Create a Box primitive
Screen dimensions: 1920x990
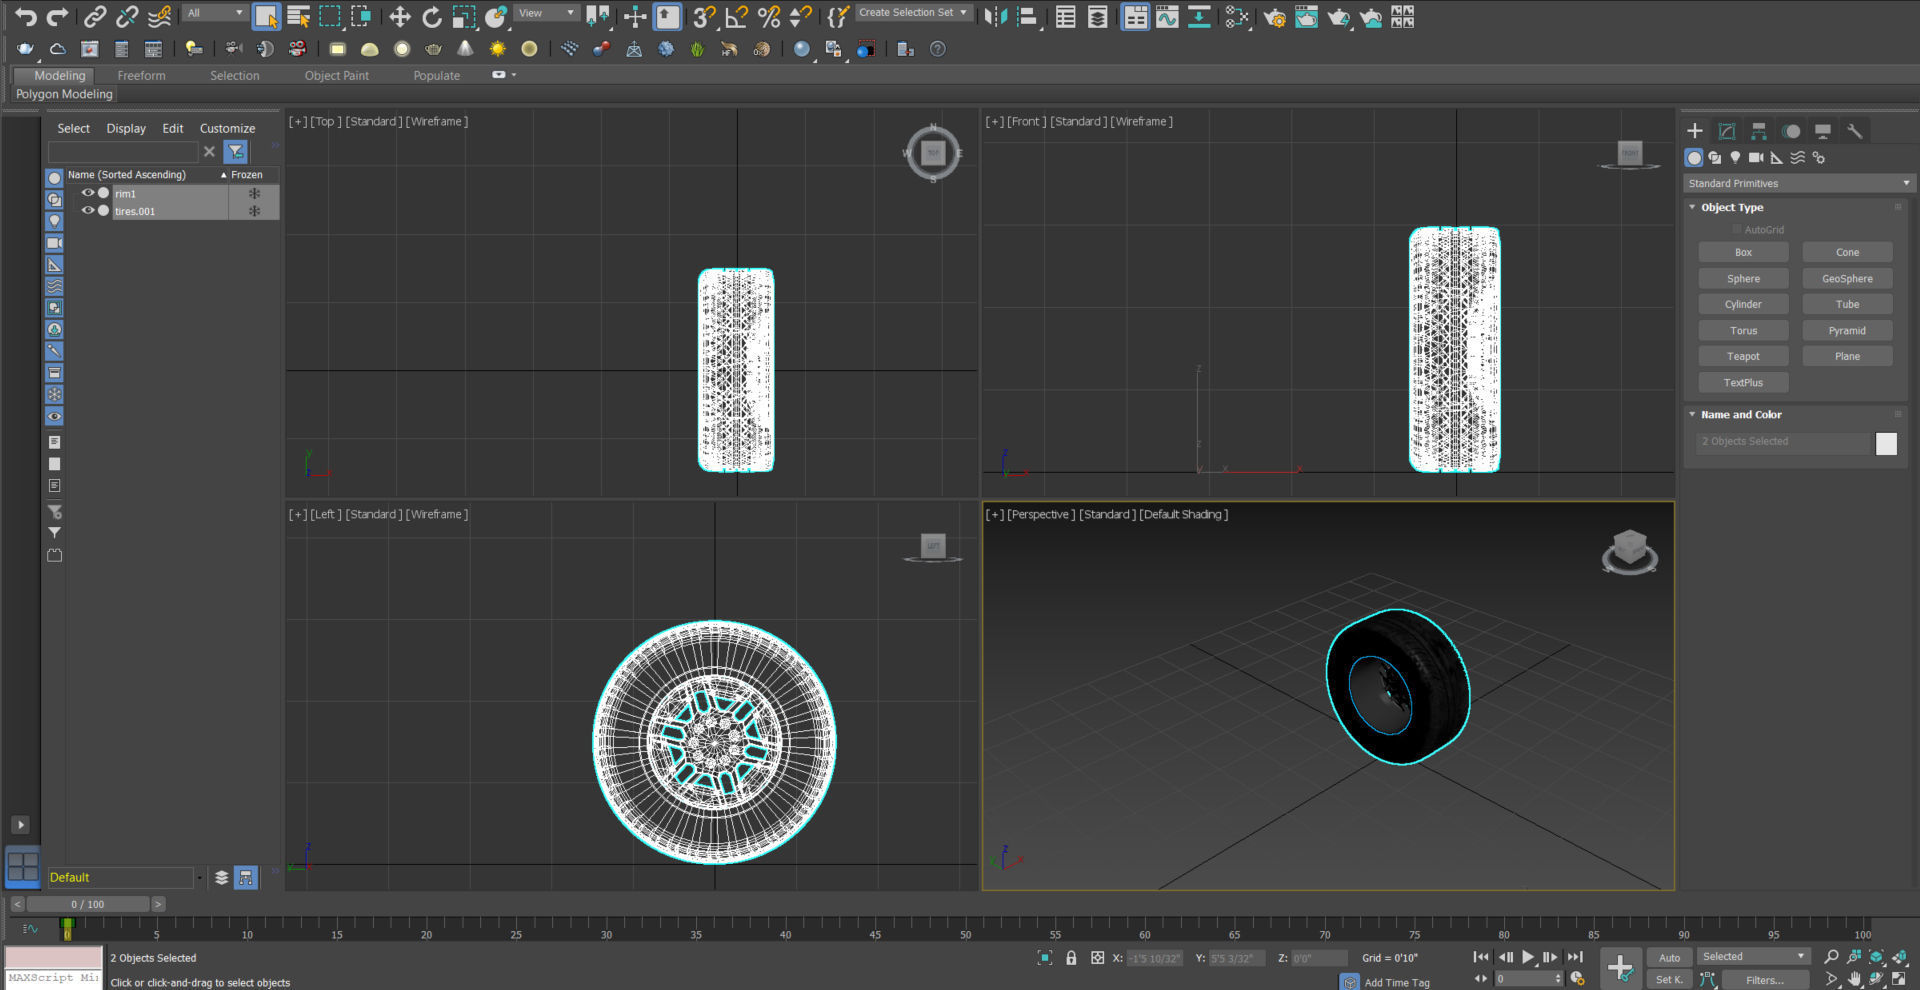pos(1743,252)
